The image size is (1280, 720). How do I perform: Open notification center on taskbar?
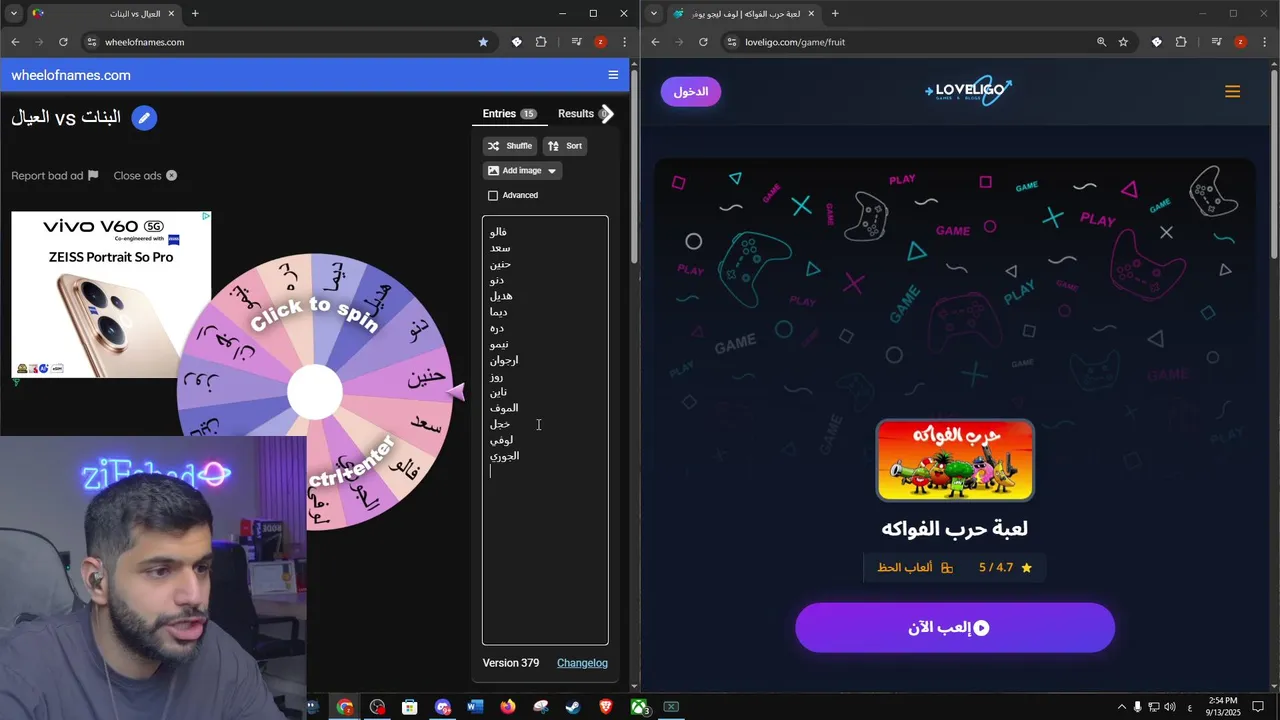(1258, 707)
